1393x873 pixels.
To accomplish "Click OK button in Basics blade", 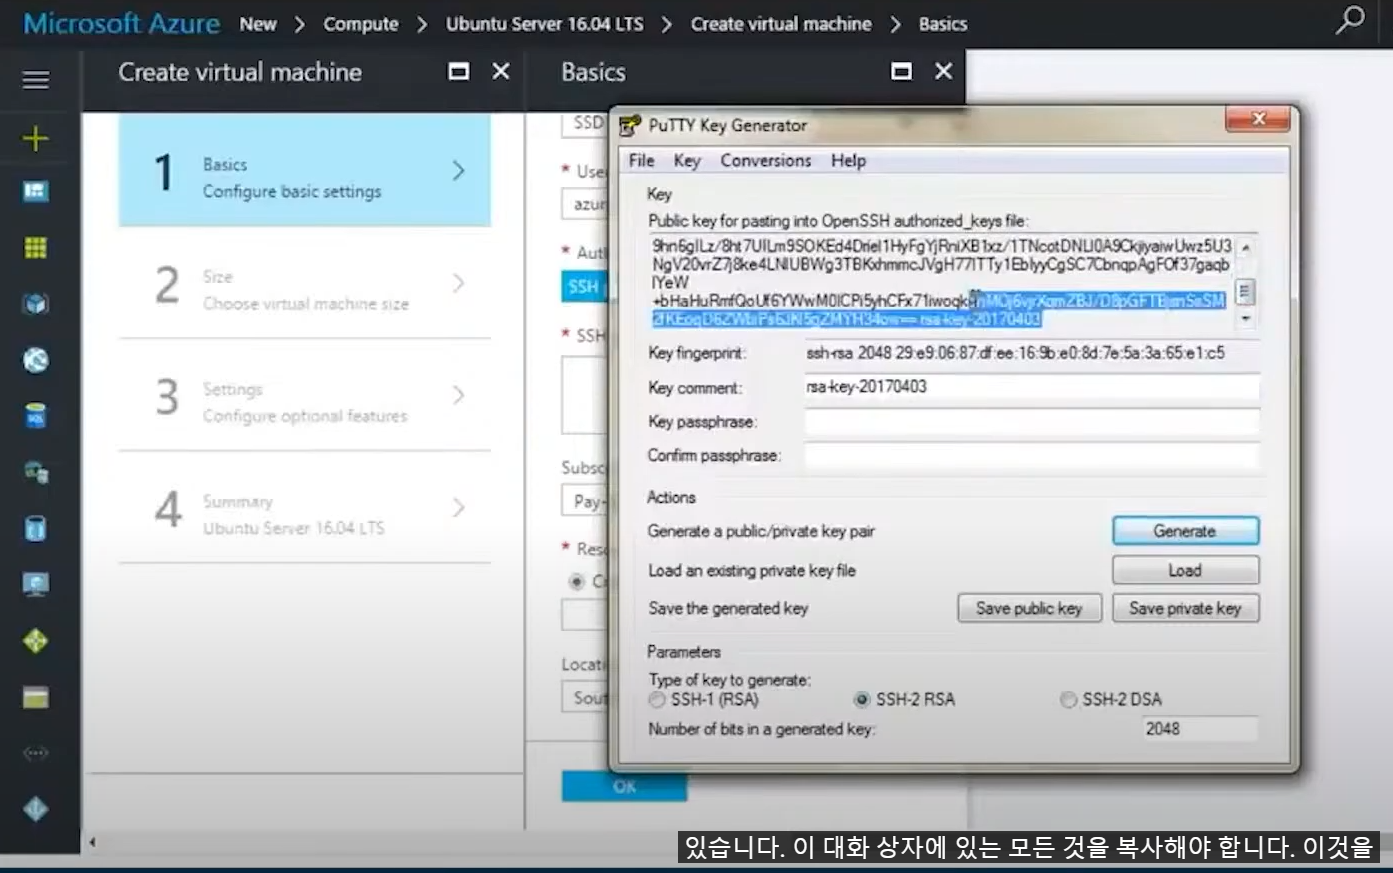I will click(624, 787).
